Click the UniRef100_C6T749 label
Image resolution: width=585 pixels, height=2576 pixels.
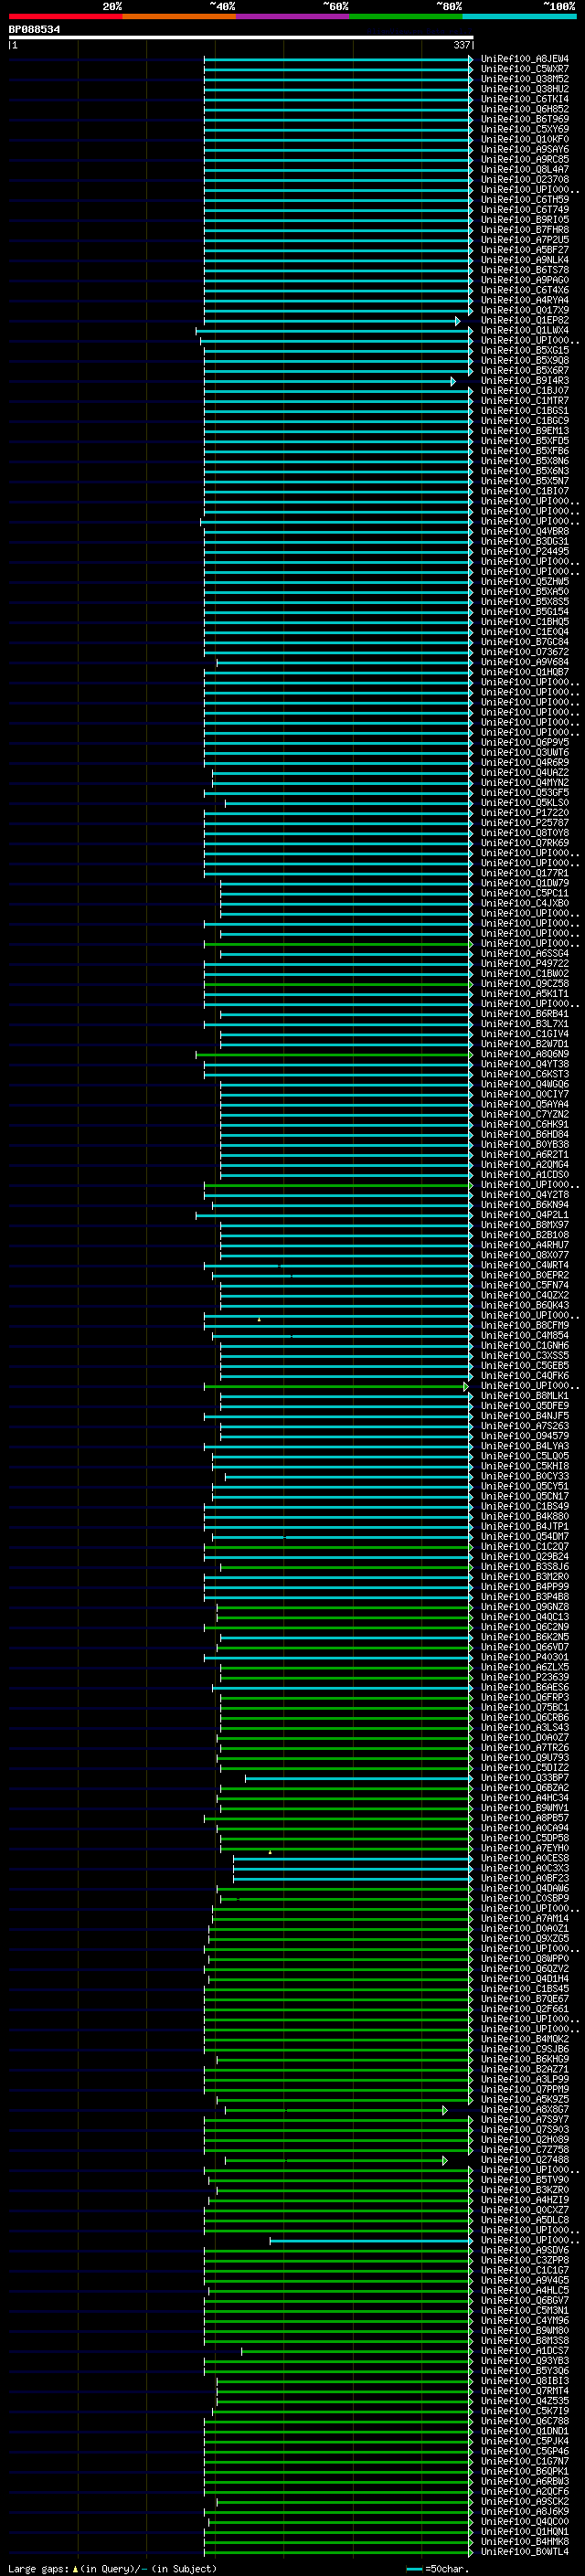pyautogui.click(x=525, y=210)
